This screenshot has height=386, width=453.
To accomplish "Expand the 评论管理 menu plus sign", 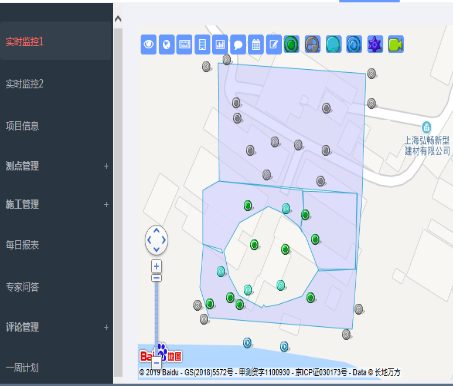I will [x=106, y=327].
